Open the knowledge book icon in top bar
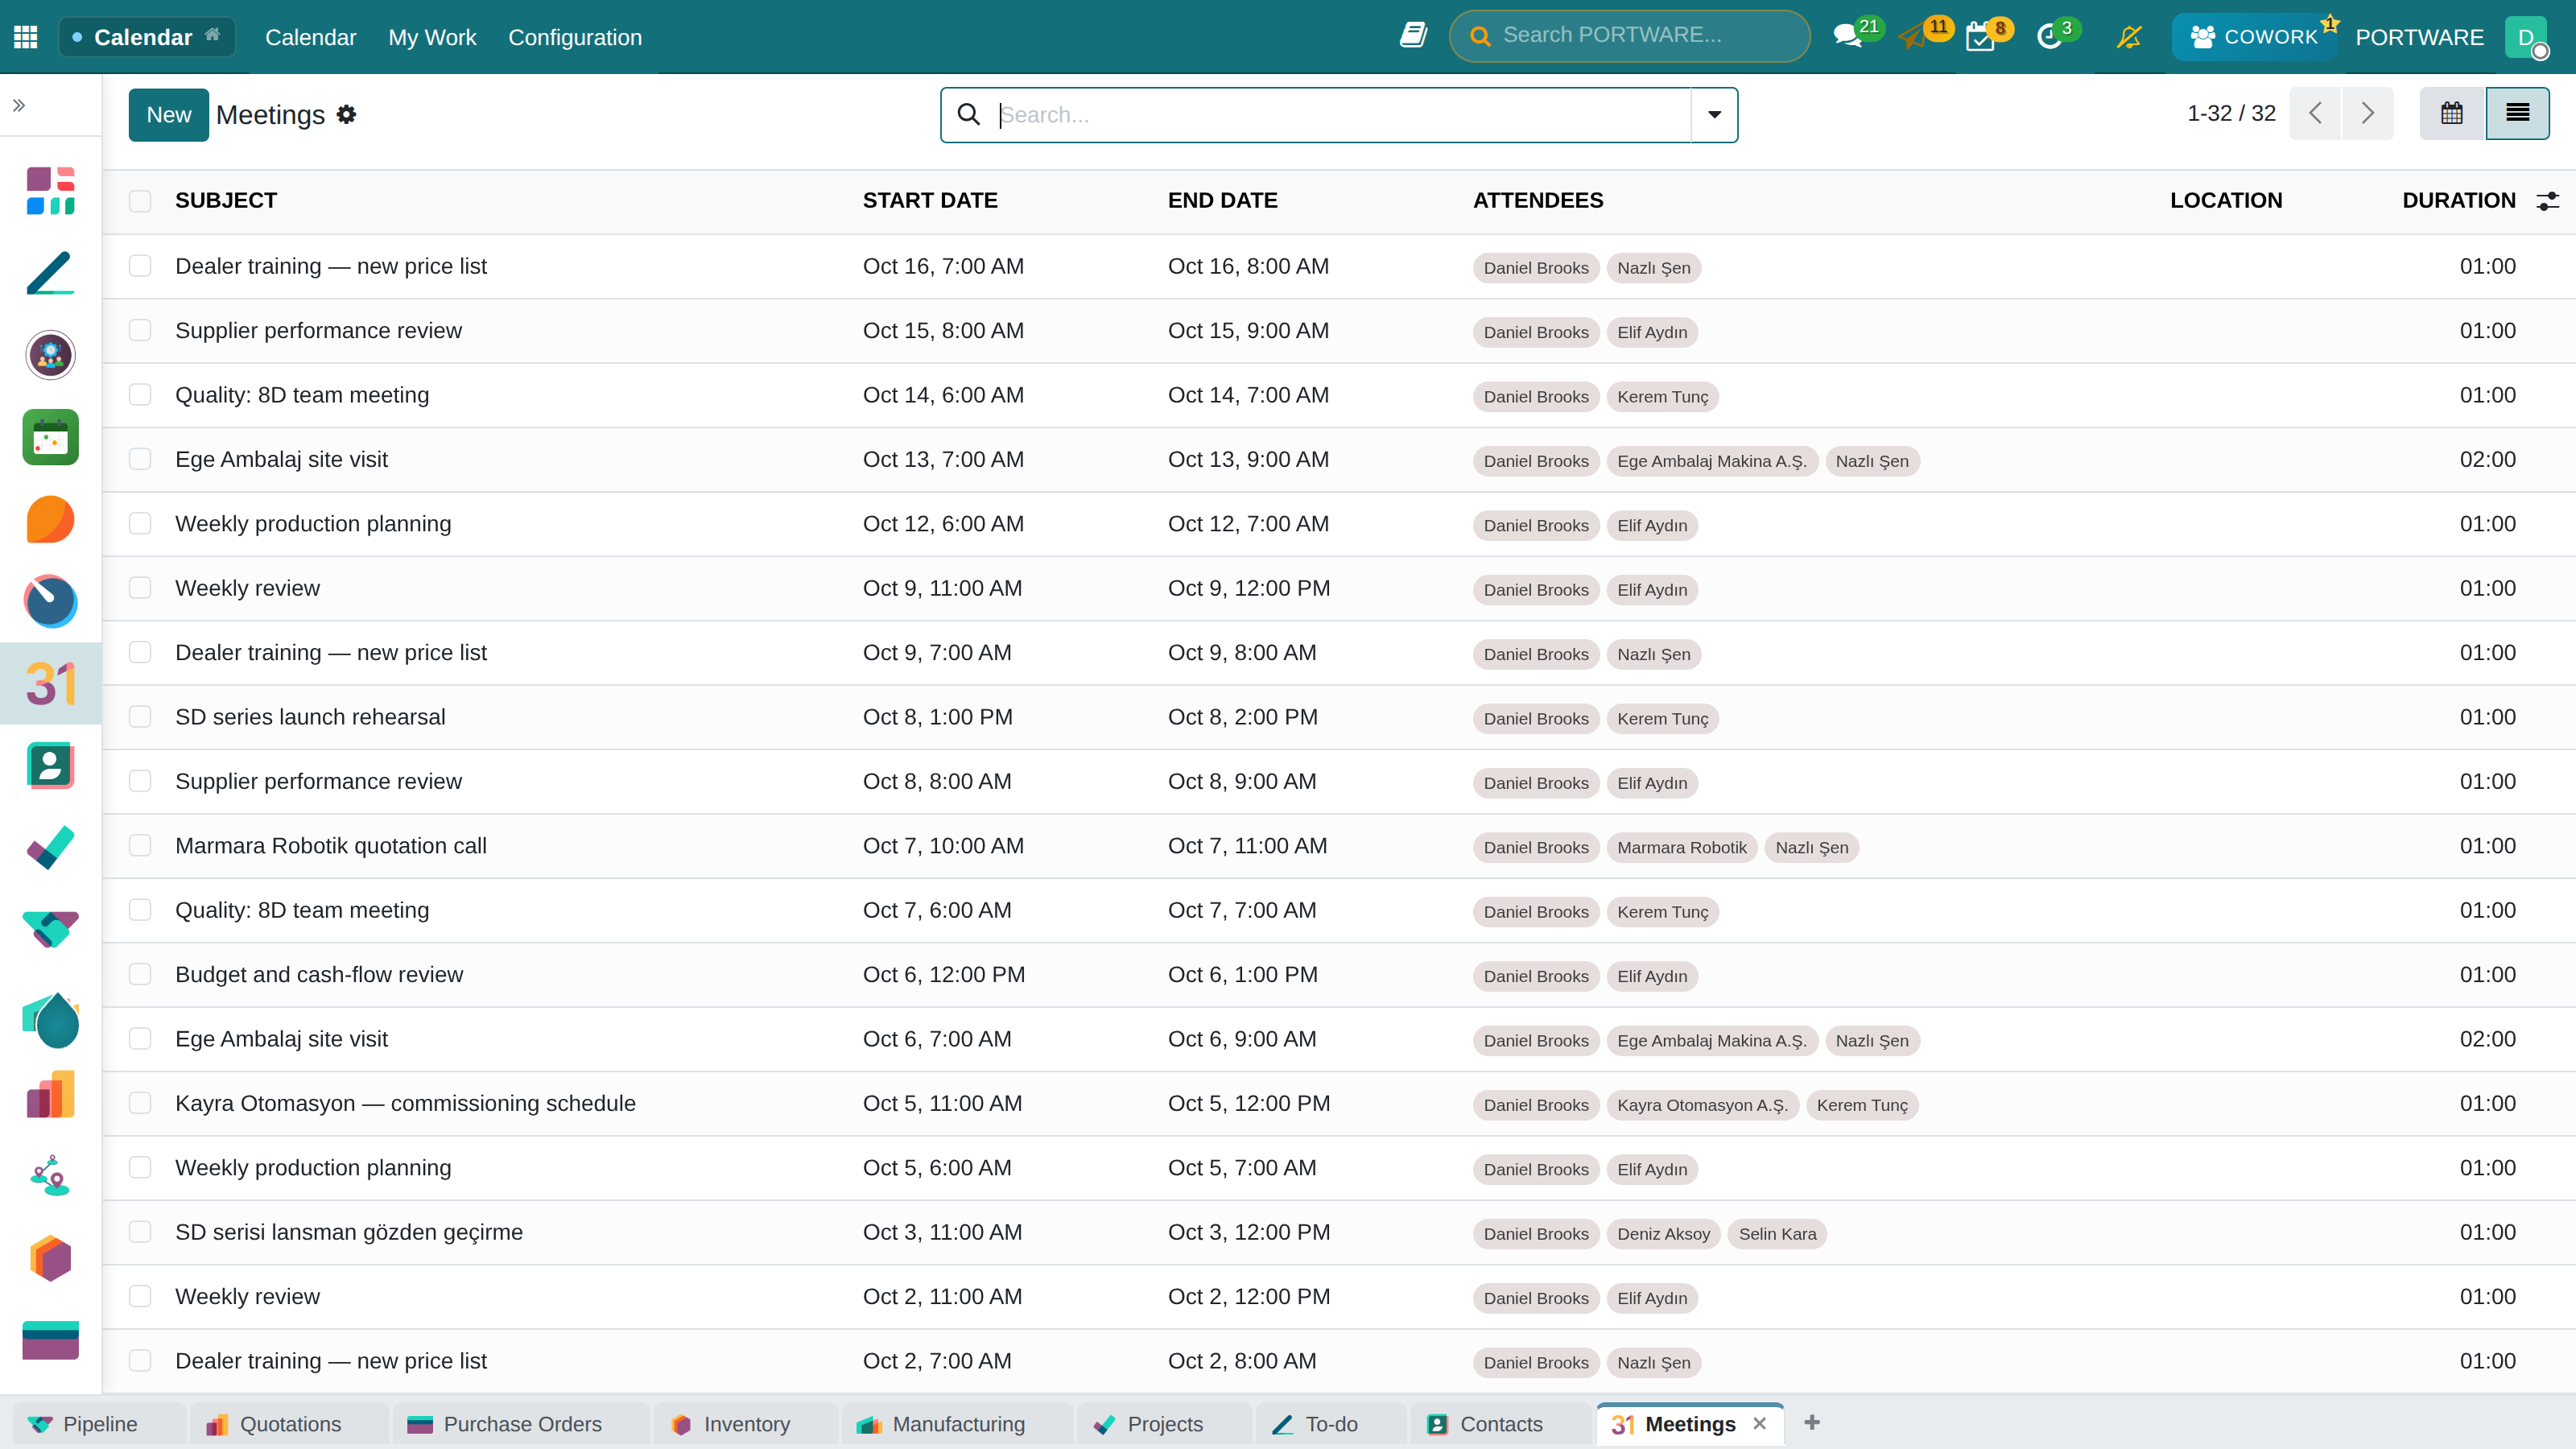 pos(1412,35)
